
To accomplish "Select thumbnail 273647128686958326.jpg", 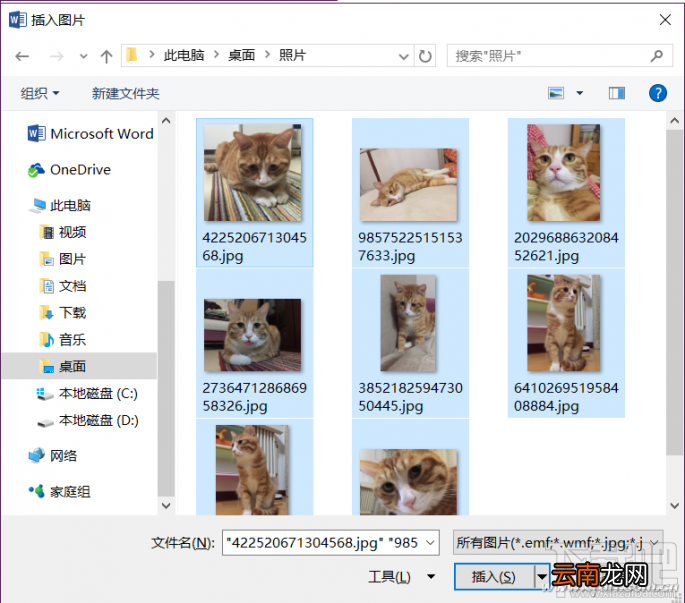I will click(x=254, y=343).
